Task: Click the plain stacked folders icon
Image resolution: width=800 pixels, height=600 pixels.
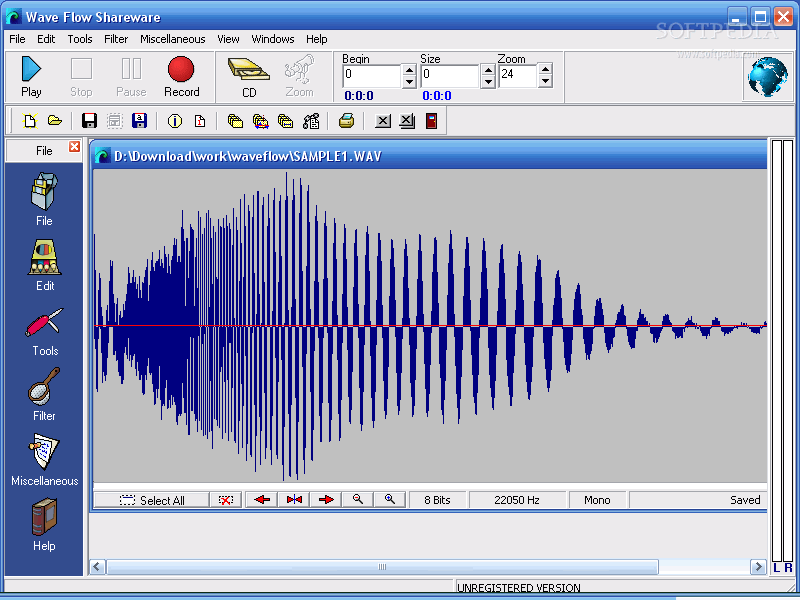Action: 235,121
